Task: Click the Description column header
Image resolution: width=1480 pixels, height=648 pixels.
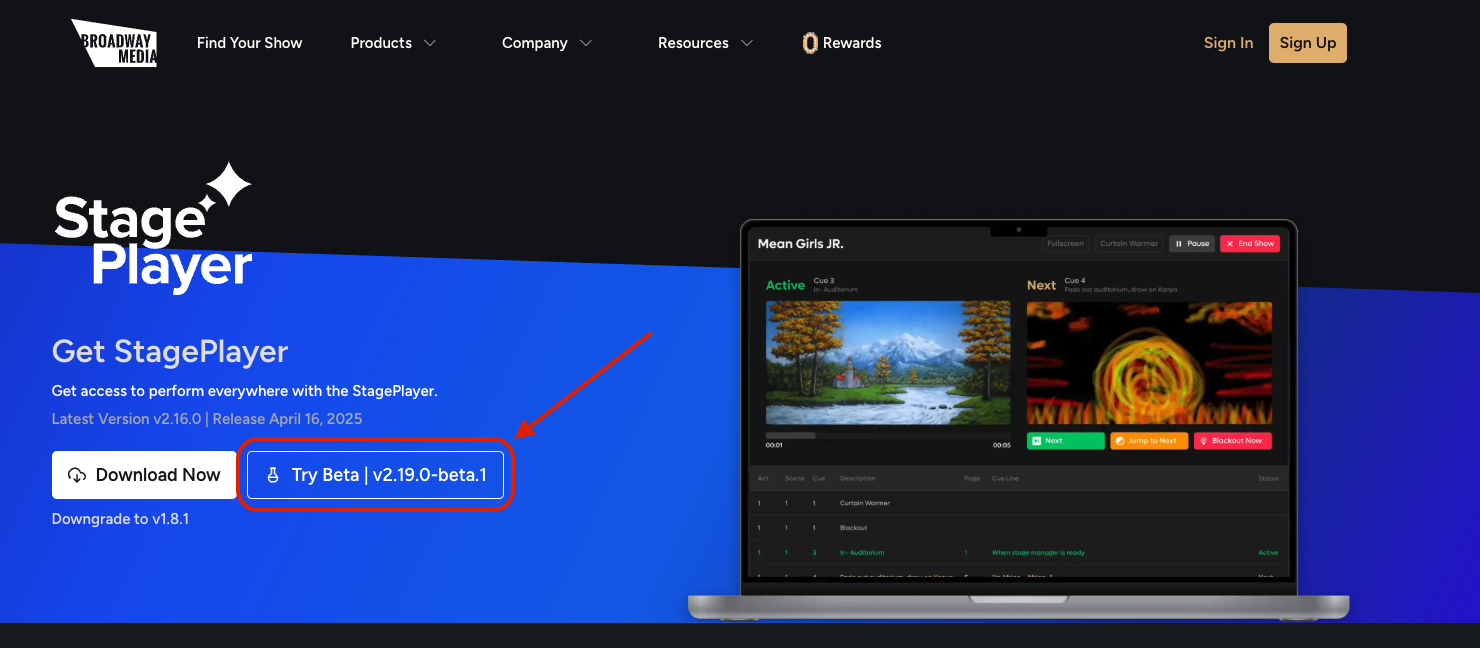Action: 858,479
